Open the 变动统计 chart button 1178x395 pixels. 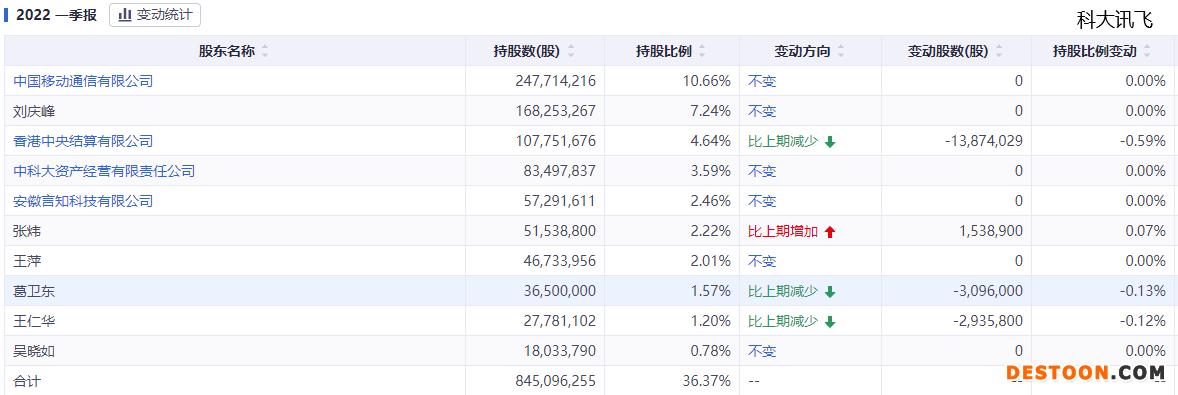[155, 14]
